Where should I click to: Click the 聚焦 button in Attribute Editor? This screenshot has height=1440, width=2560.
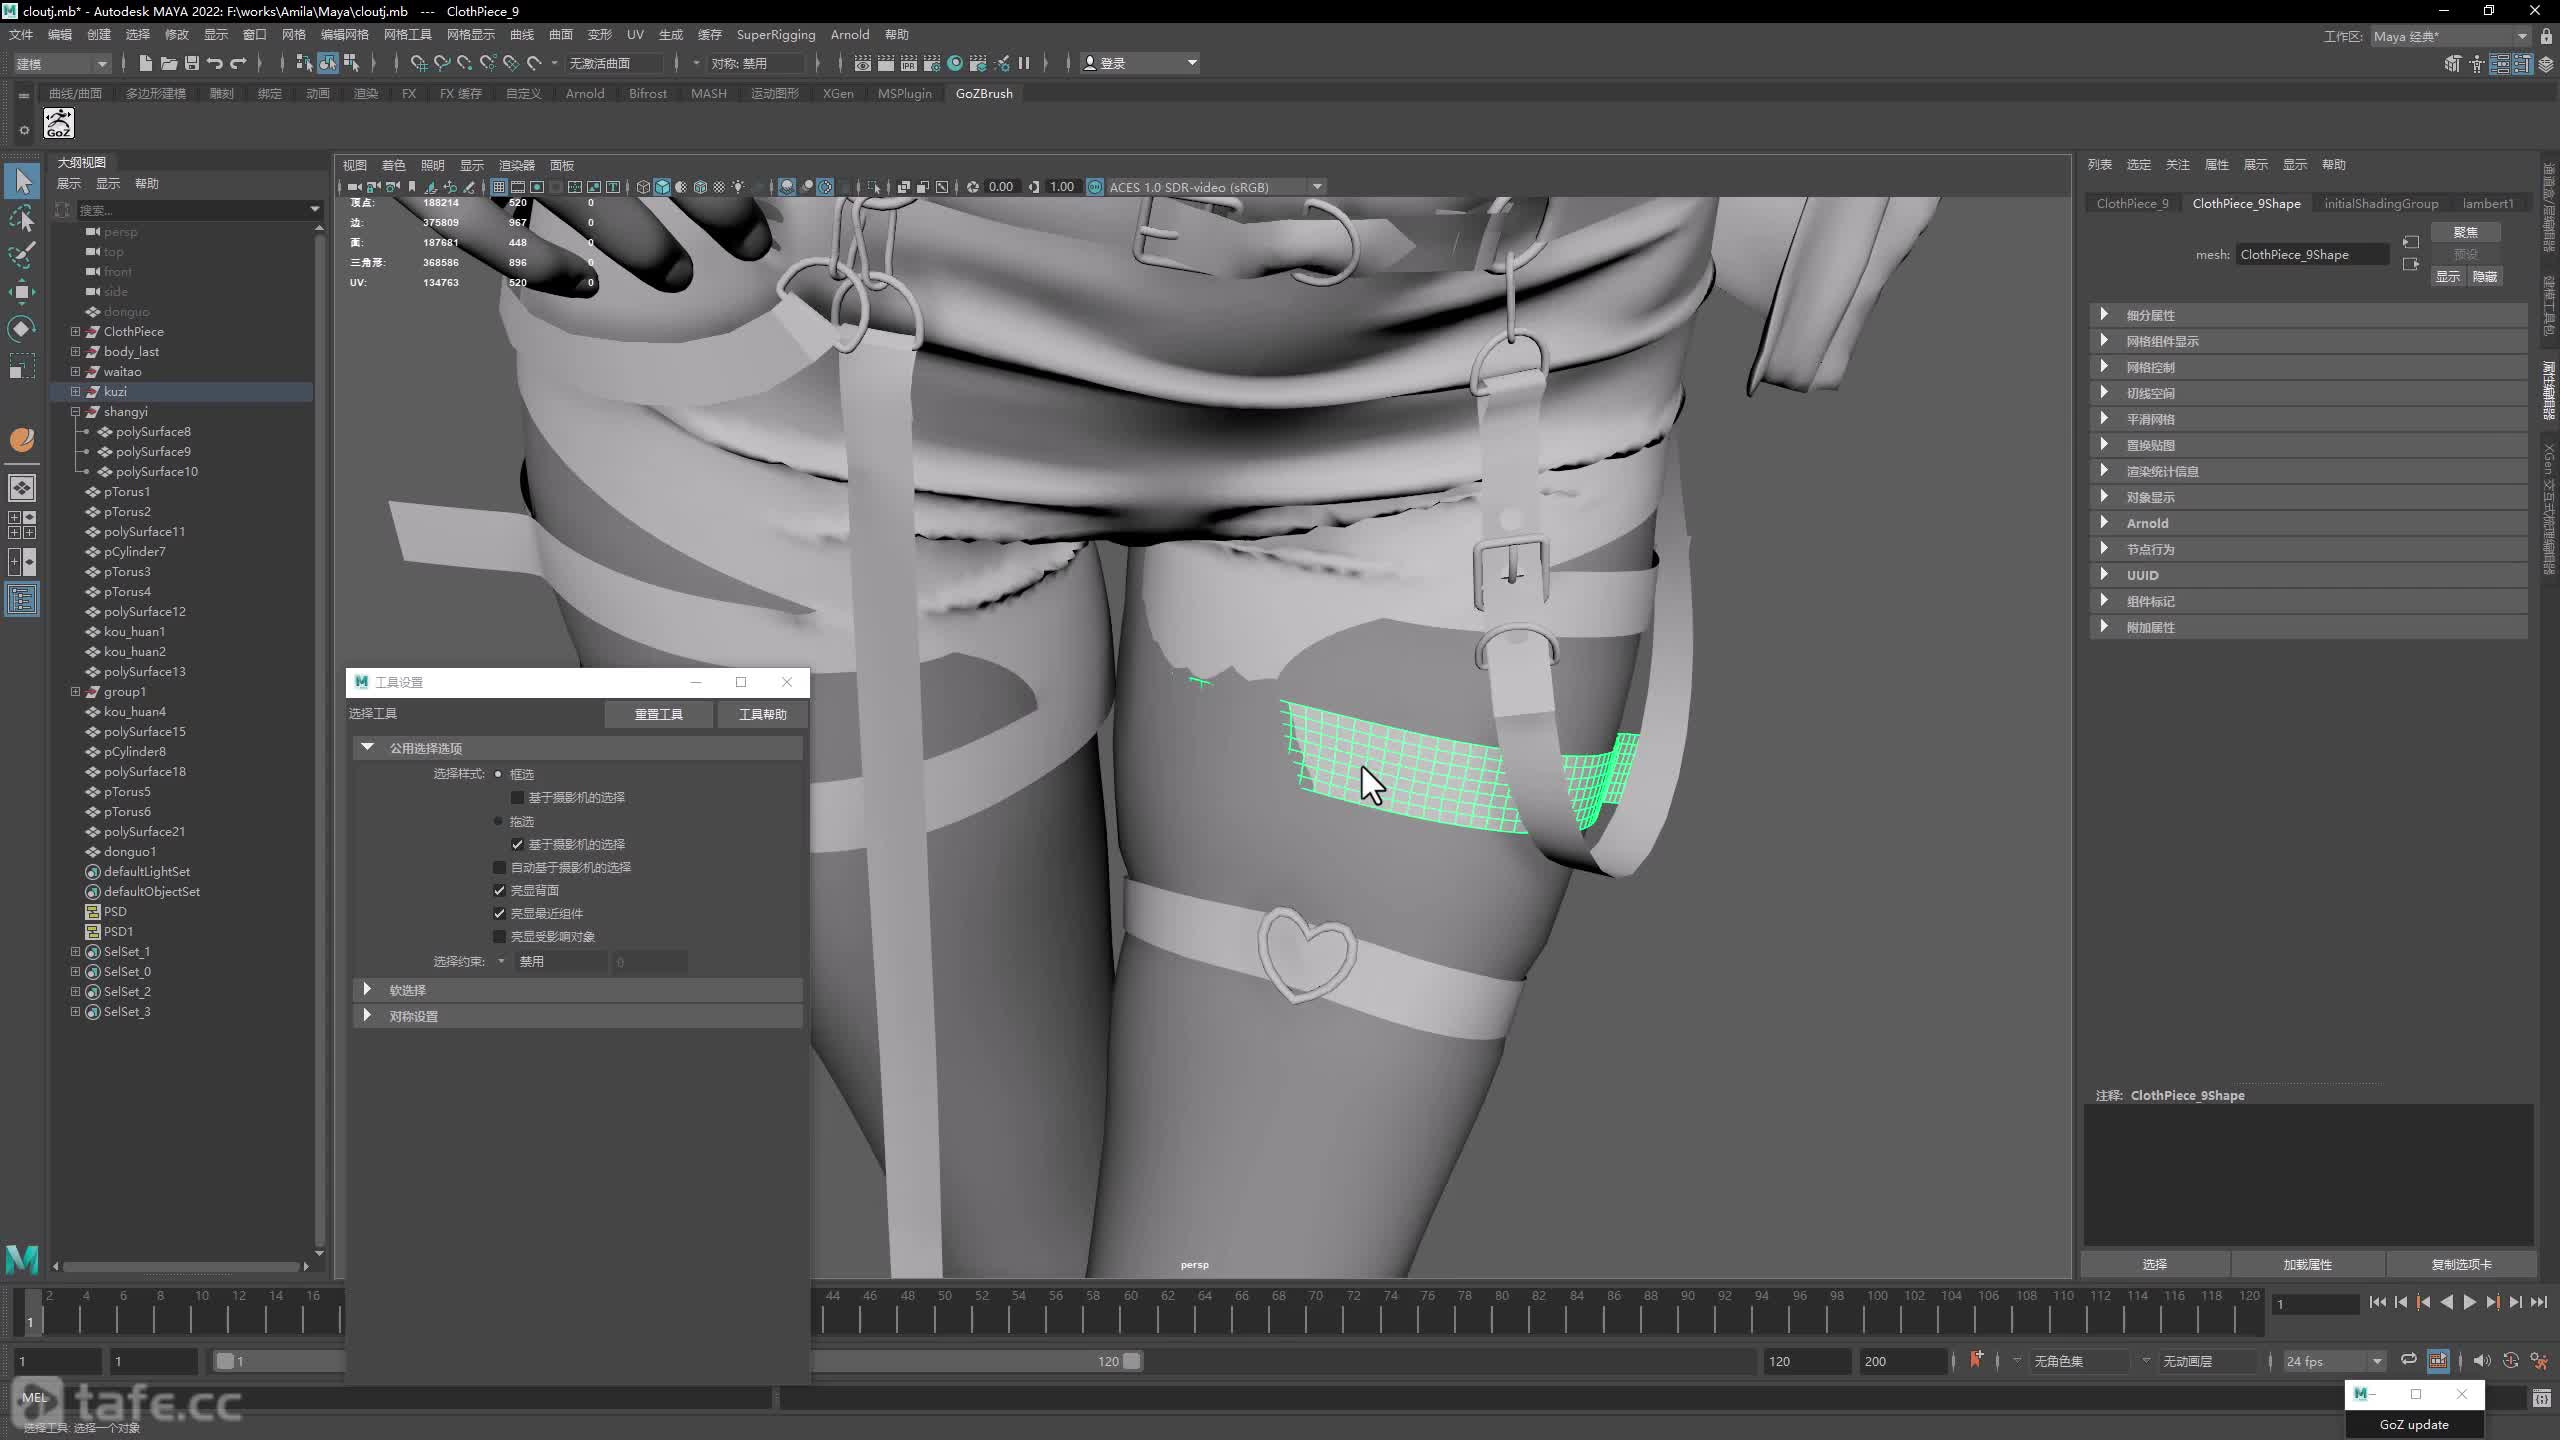(2466, 232)
